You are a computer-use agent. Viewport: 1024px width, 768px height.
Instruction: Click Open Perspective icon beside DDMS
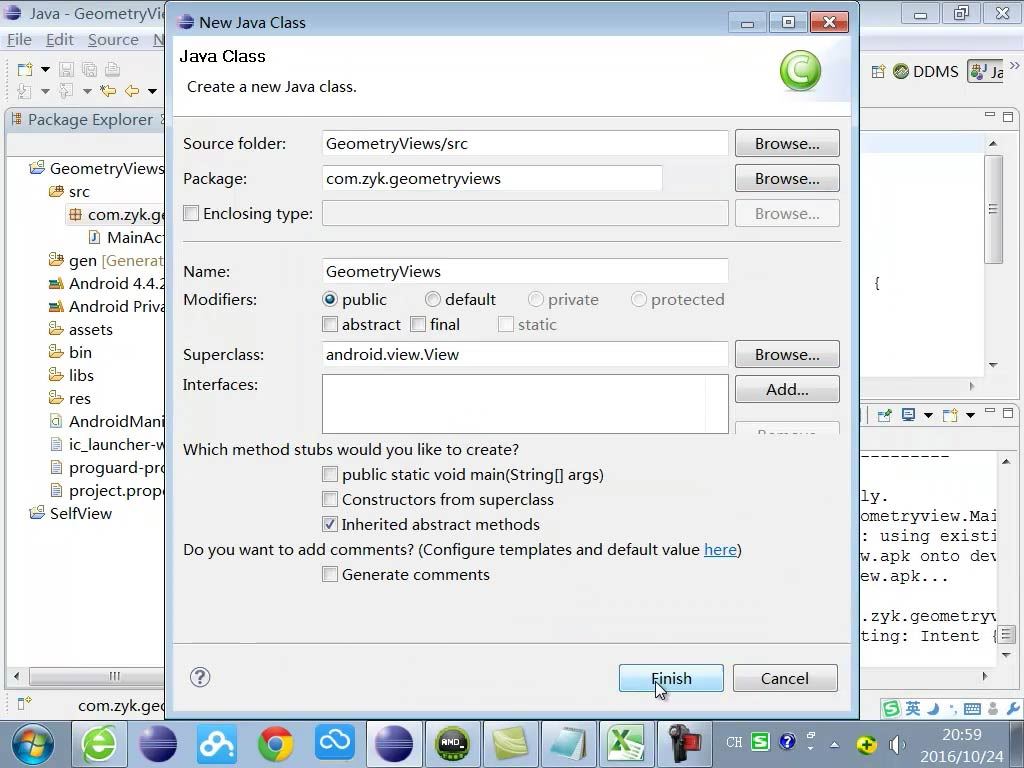[x=878, y=71]
